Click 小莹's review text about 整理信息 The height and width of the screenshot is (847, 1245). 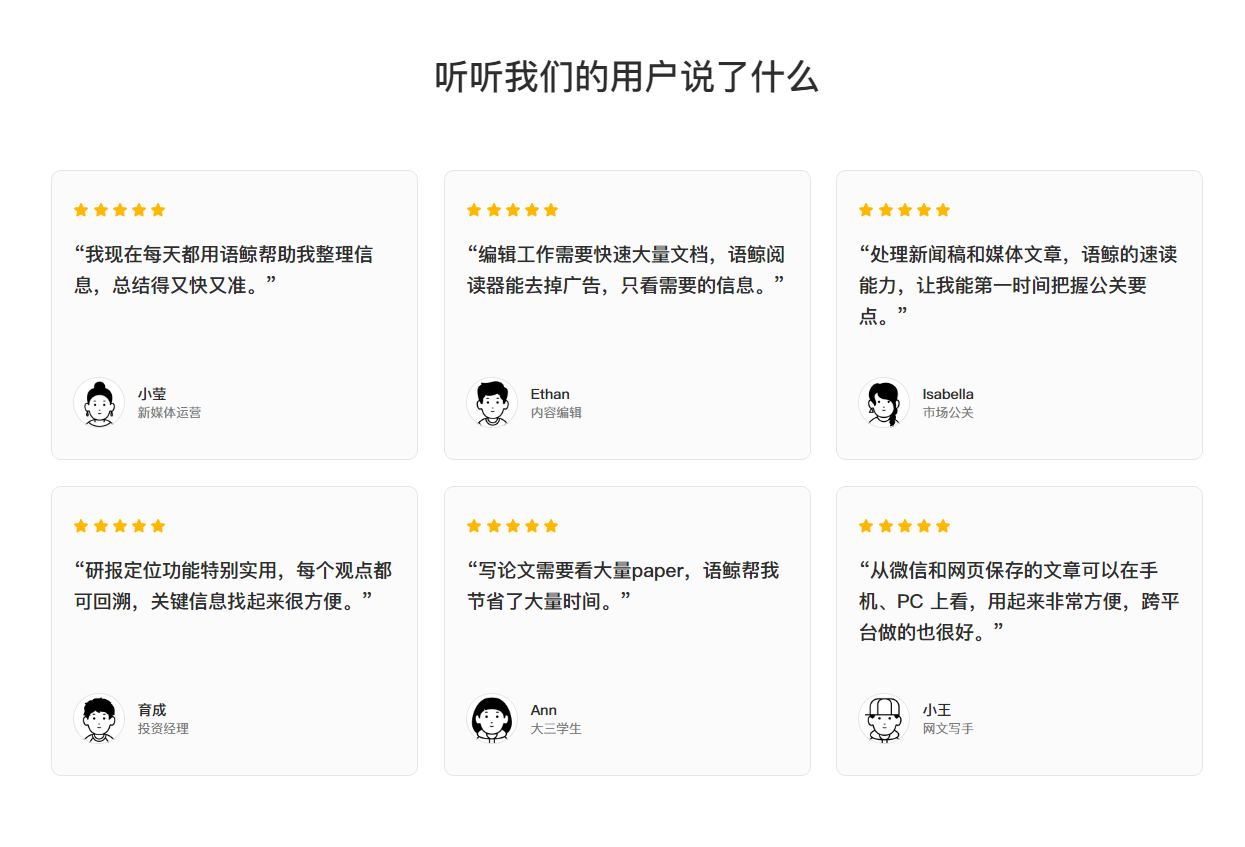click(x=224, y=270)
